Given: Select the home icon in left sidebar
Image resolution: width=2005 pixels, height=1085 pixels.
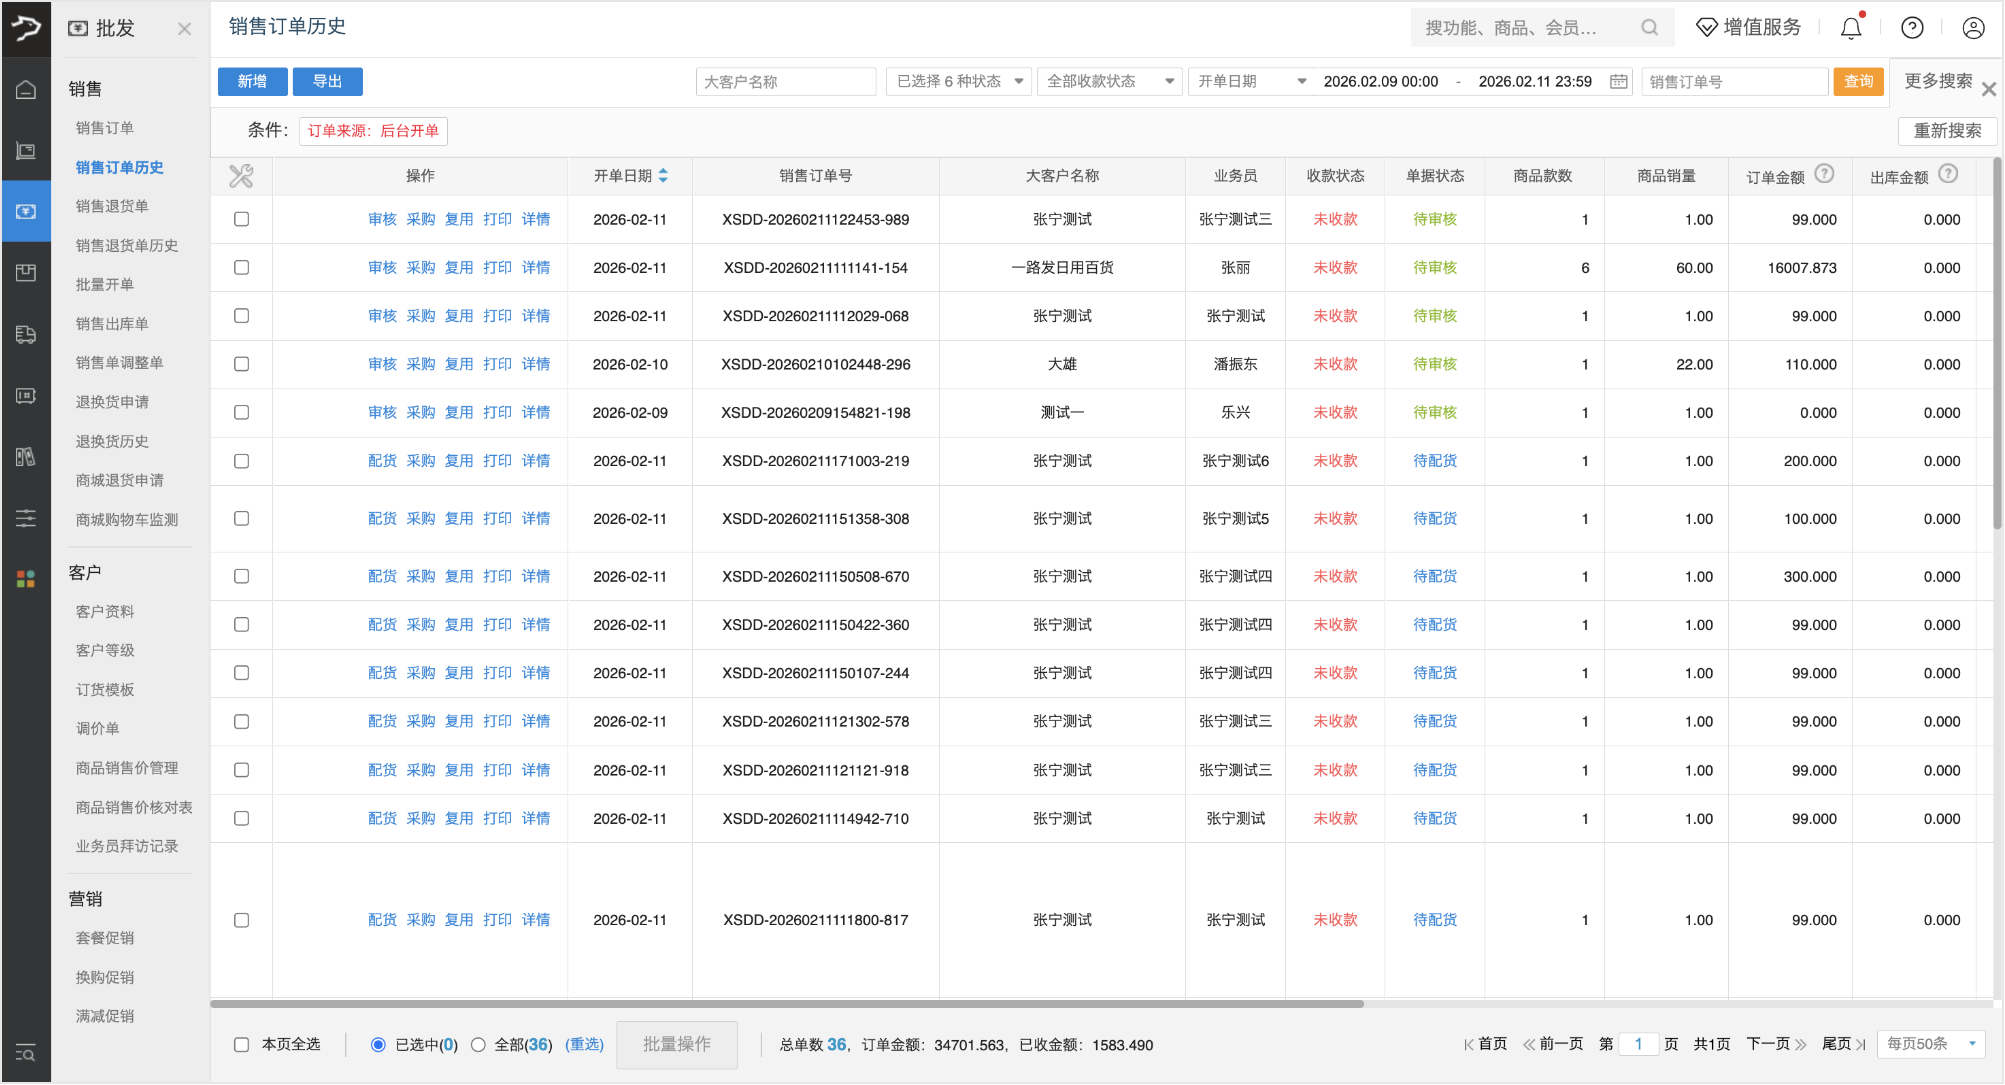Looking at the screenshot, I should click(26, 90).
